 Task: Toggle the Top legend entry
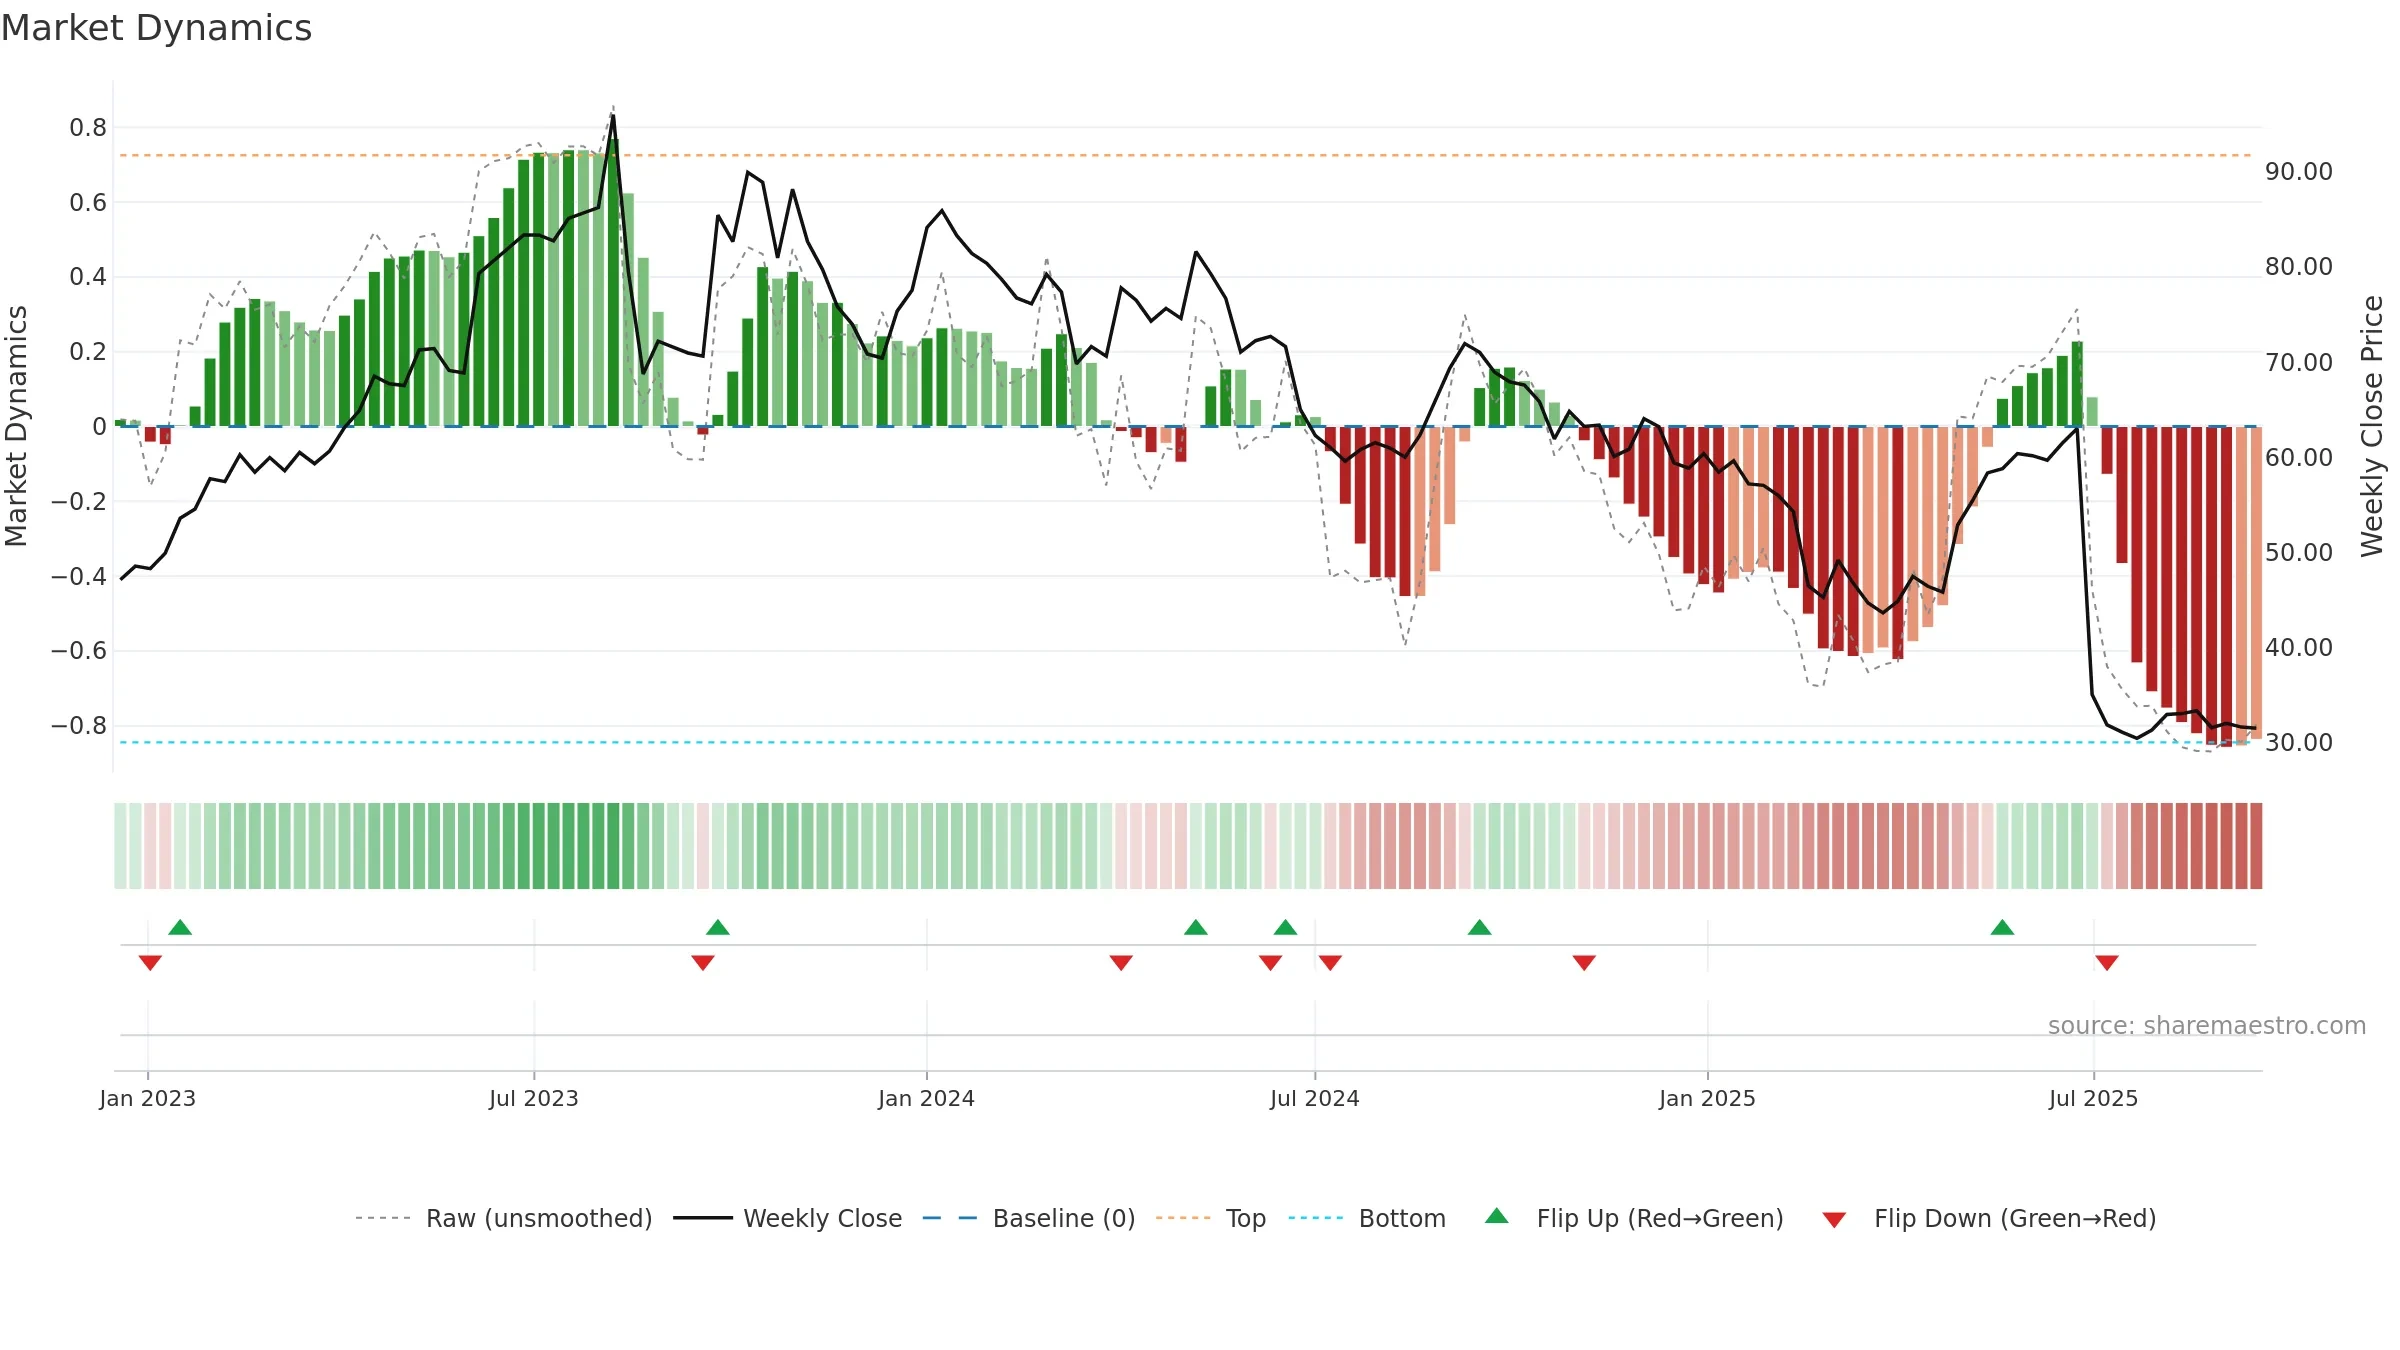1211,1218
